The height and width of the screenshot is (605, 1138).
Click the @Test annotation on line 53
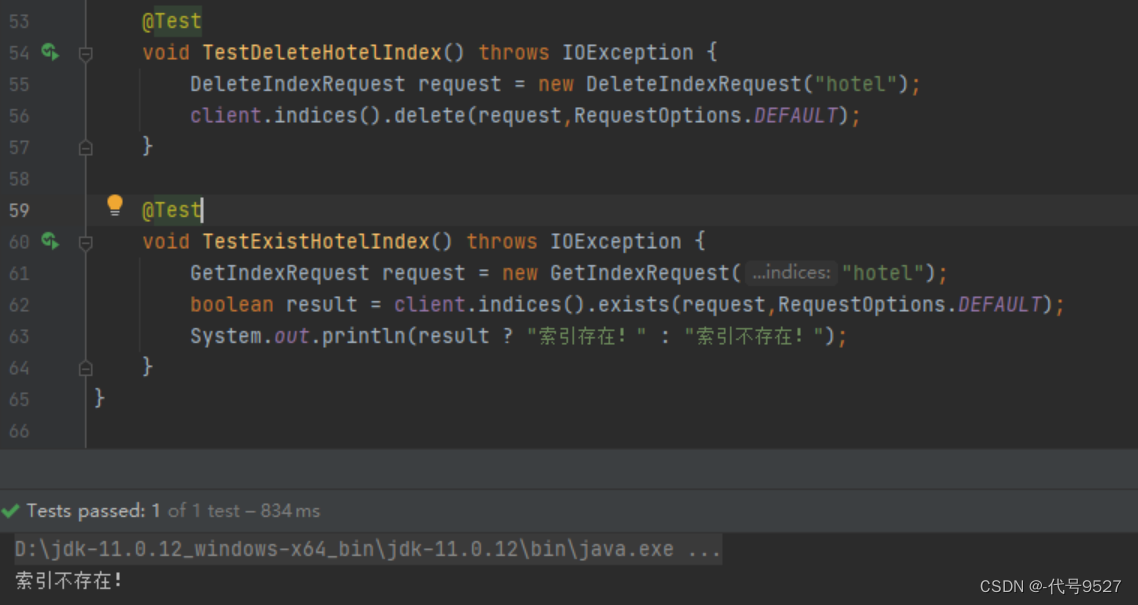[x=171, y=21]
